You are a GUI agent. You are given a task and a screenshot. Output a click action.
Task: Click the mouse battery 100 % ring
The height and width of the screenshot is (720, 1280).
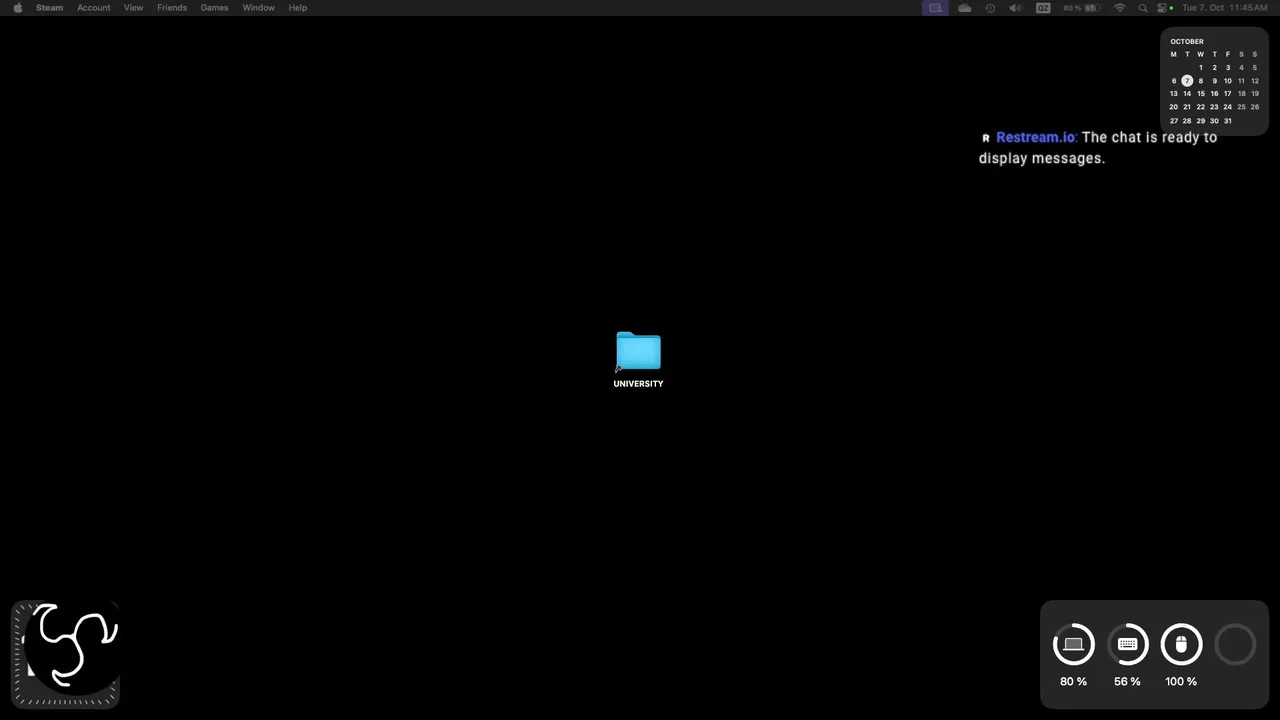point(1181,645)
